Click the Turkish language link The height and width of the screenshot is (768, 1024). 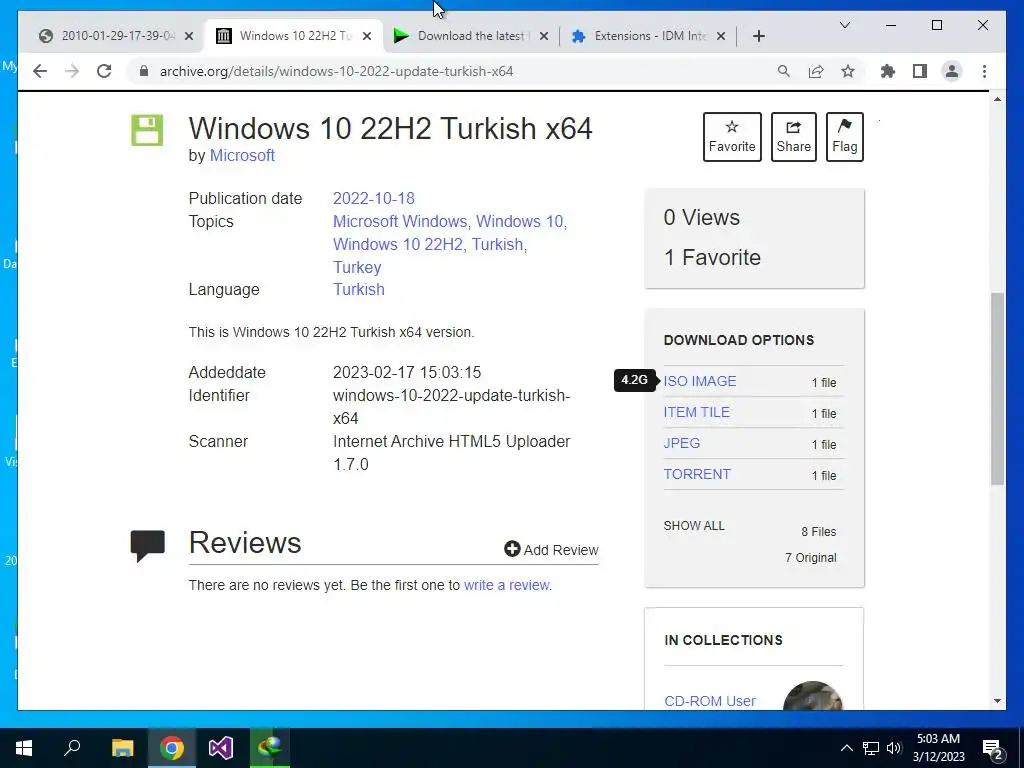point(359,289)
